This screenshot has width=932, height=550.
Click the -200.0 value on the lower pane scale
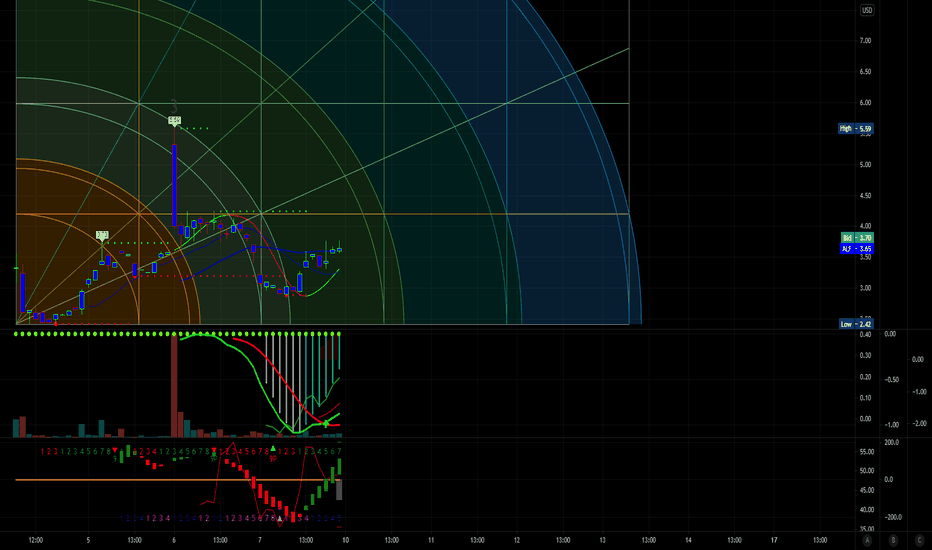pyautogui.click(x=893, y=517)
